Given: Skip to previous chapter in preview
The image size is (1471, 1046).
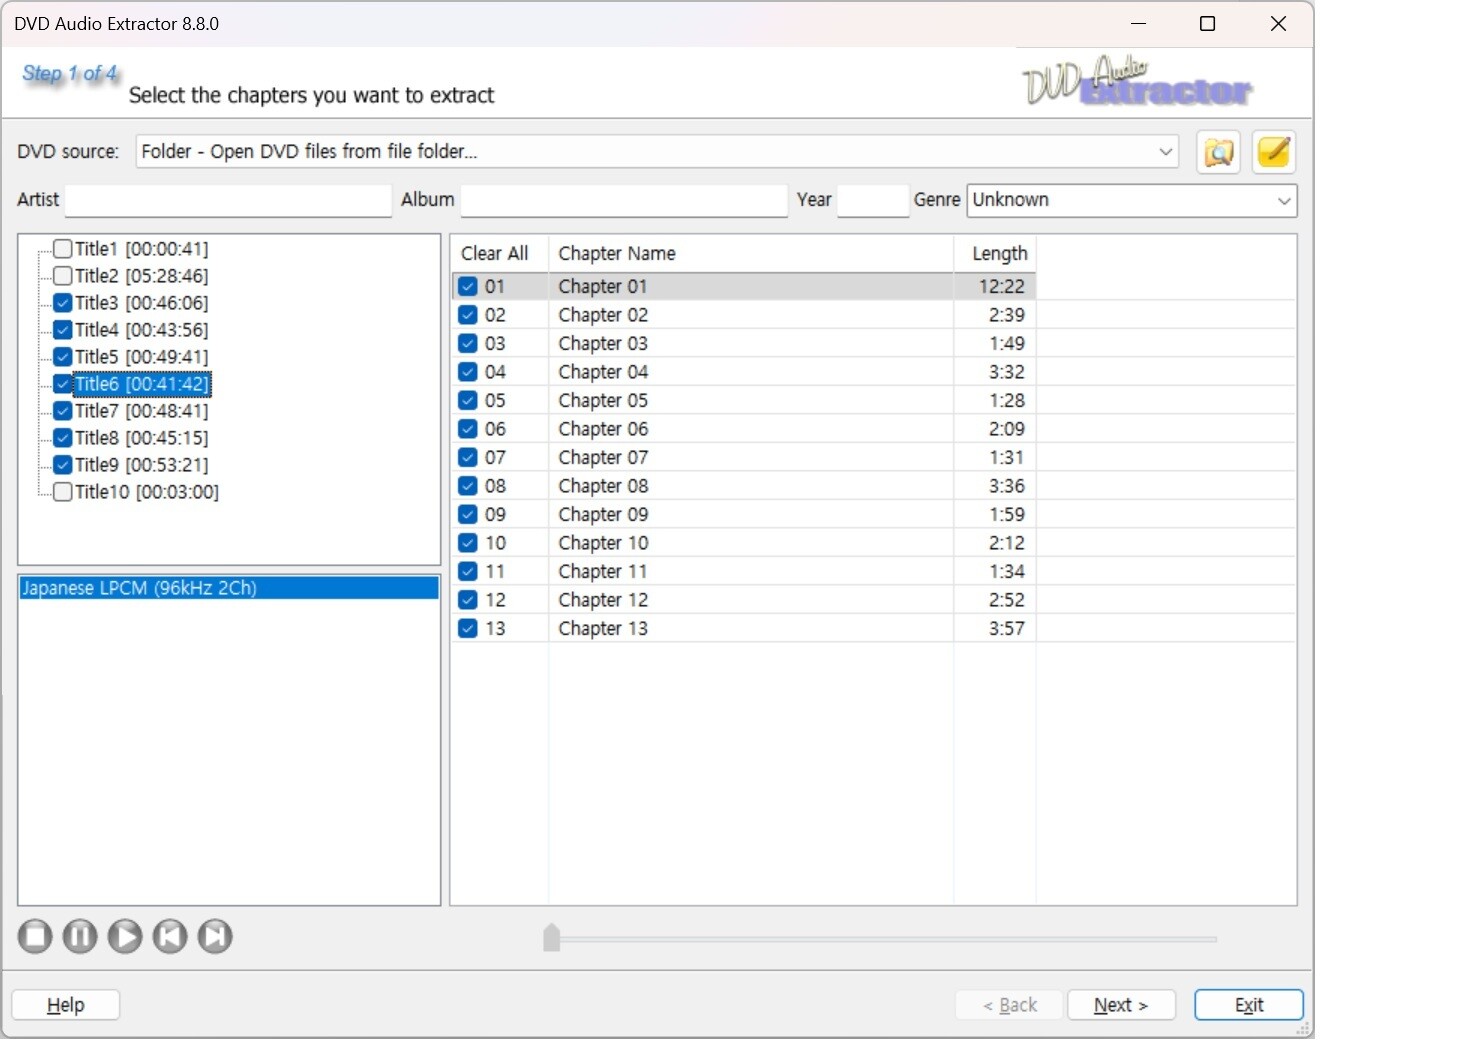Looking at the screenshot, I should 170,936.
